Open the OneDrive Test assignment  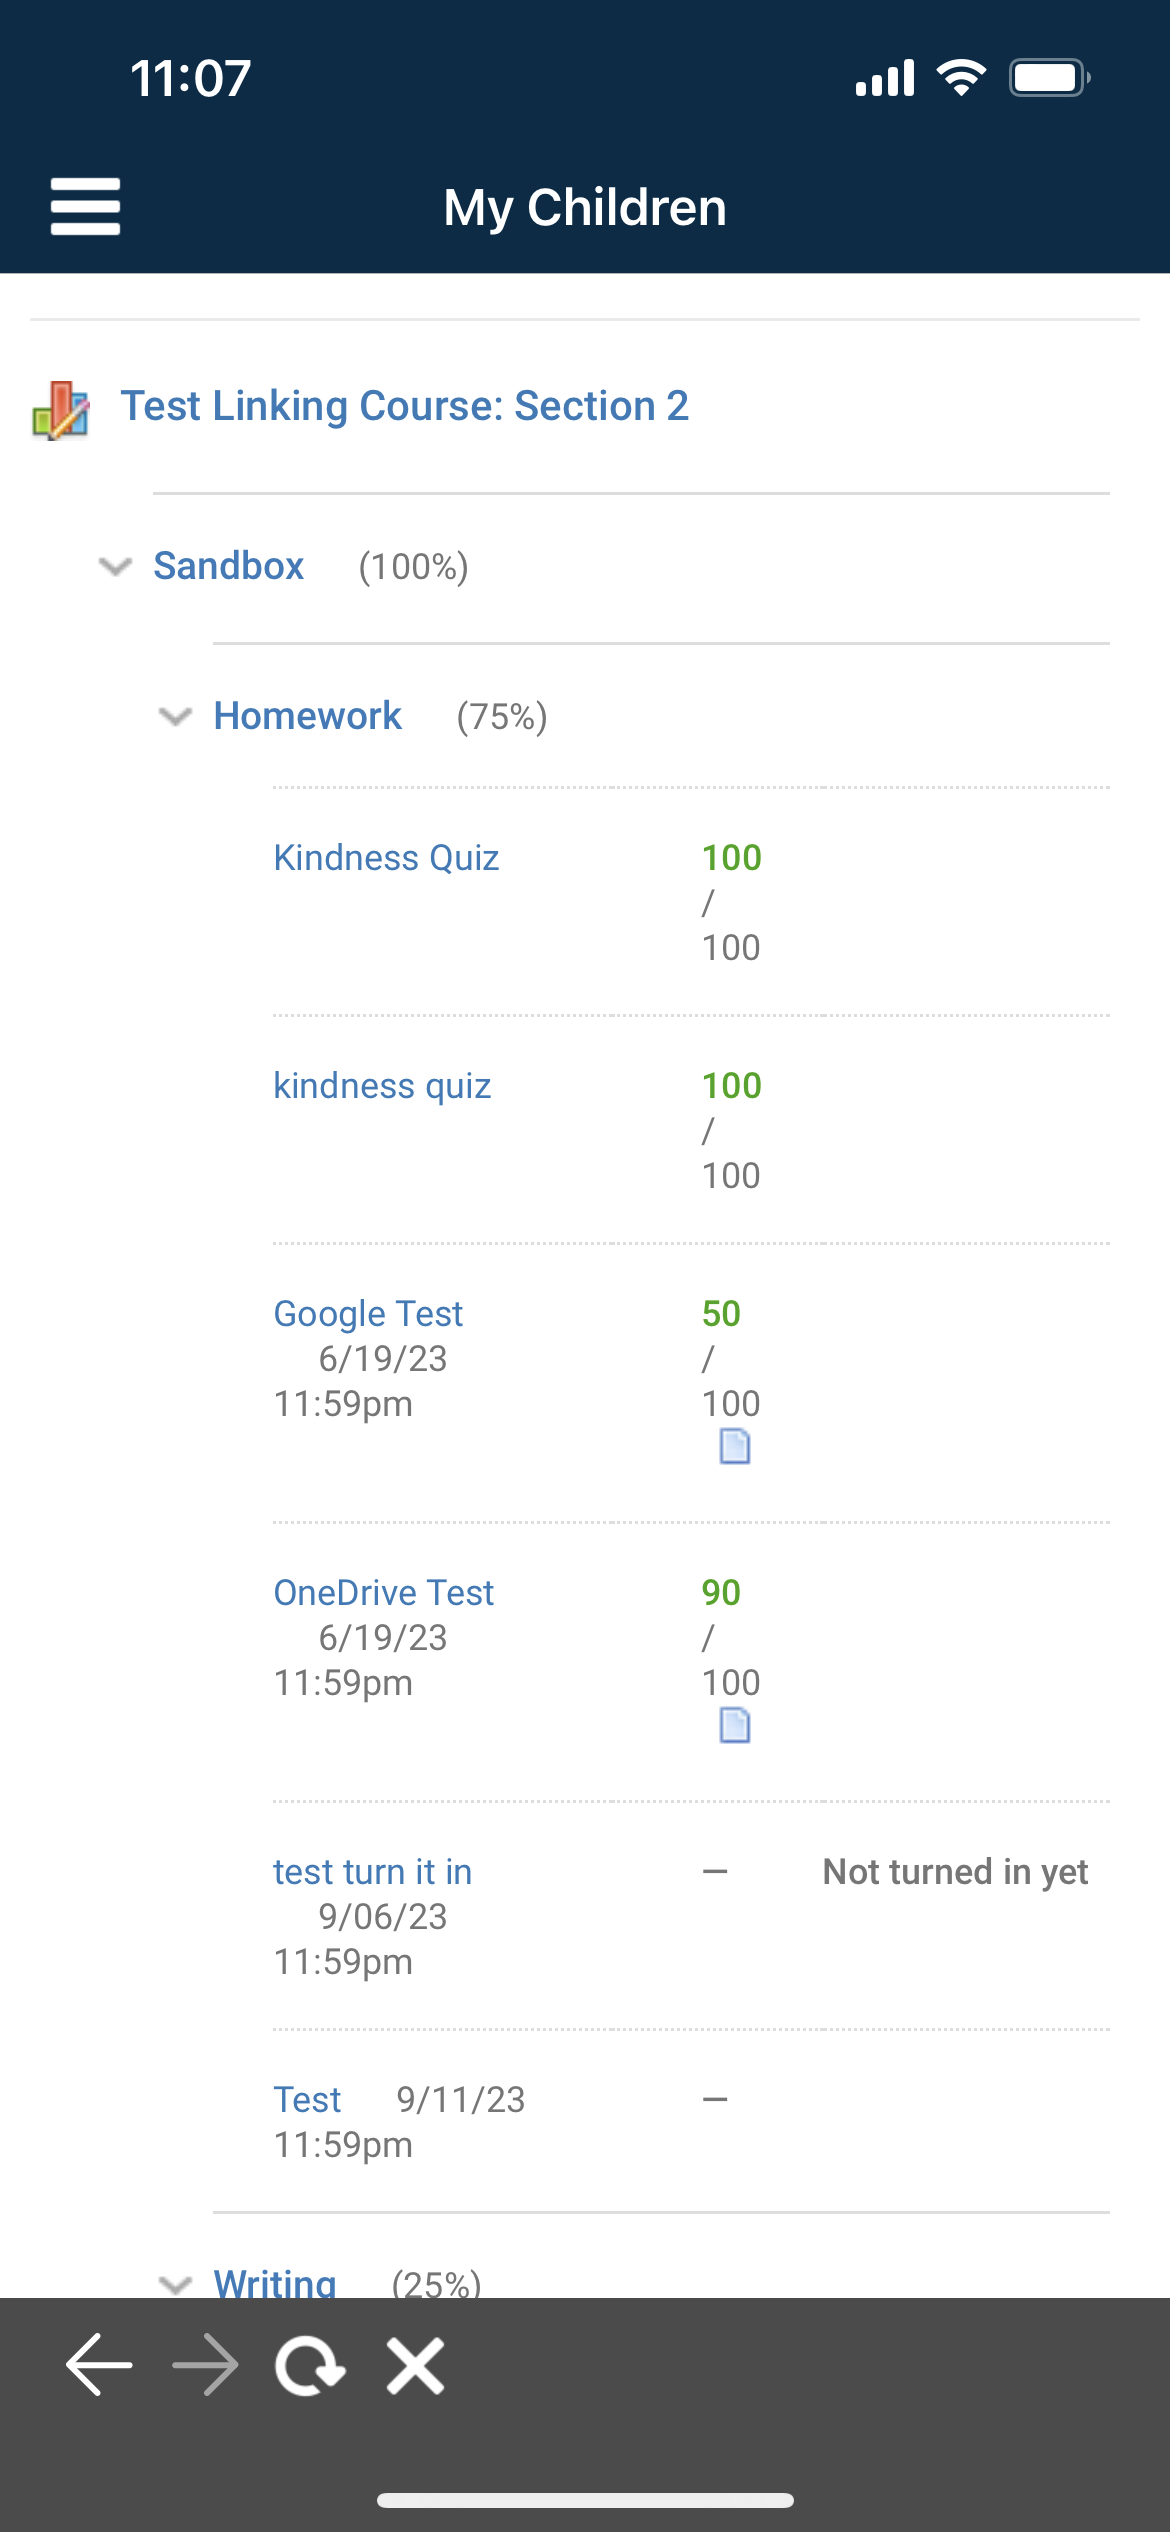(384, 1593)
